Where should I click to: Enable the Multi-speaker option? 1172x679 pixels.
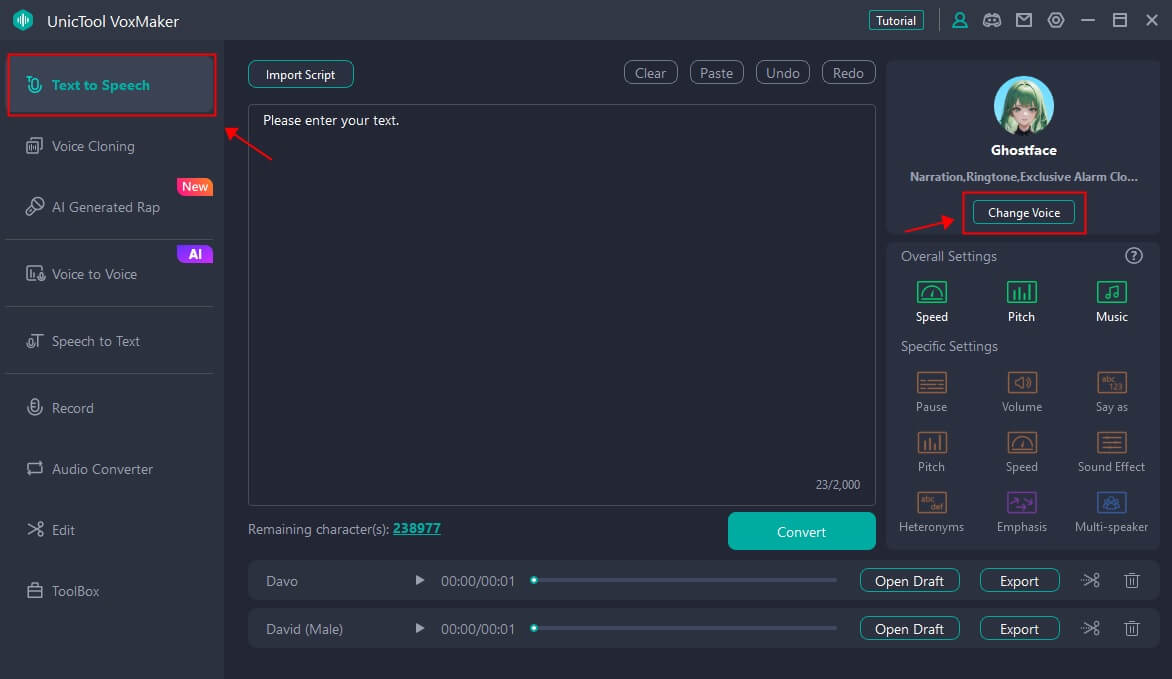coord(1111,511)
